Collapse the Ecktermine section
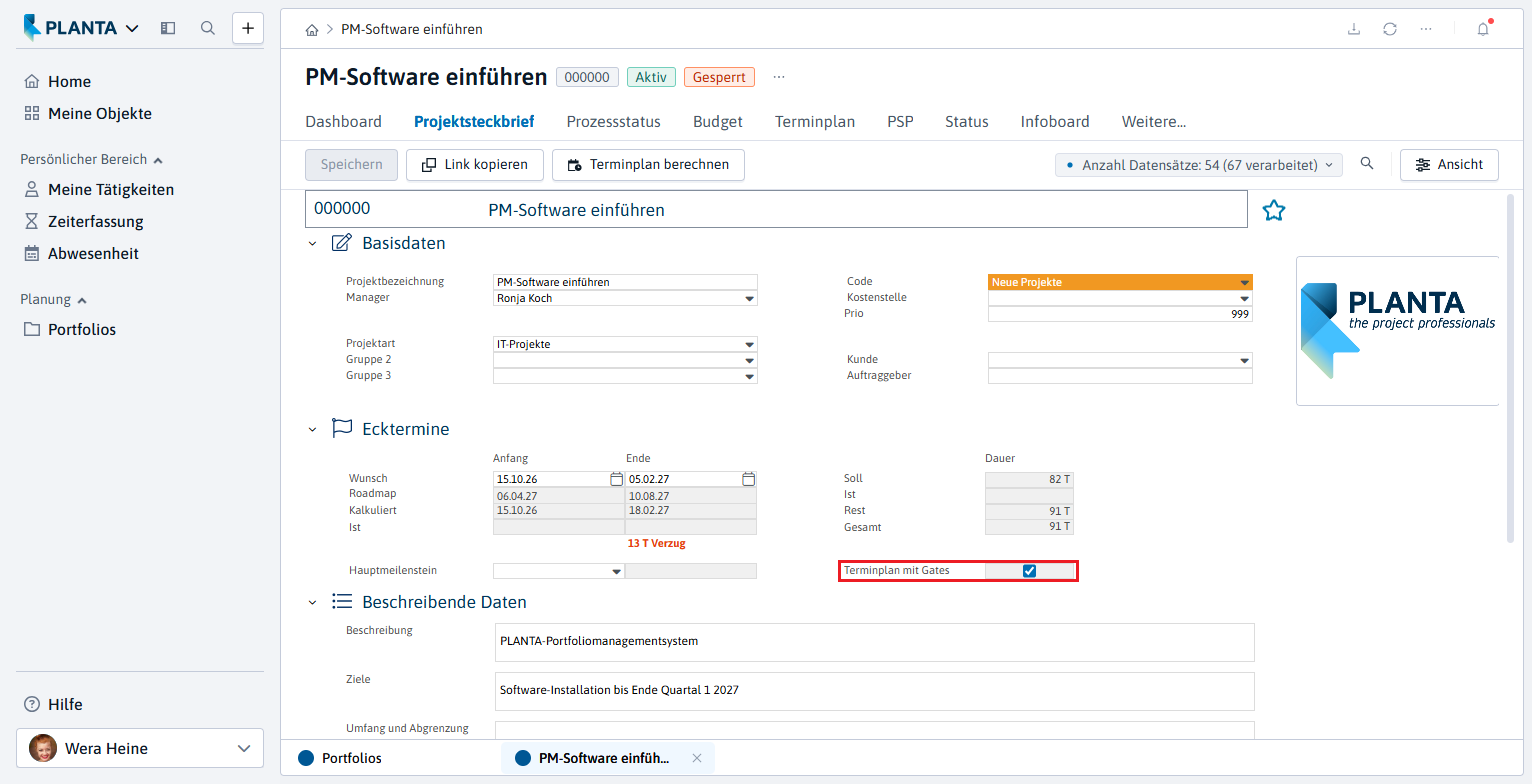The image size is (1532, 784). (x=312, y=429)
